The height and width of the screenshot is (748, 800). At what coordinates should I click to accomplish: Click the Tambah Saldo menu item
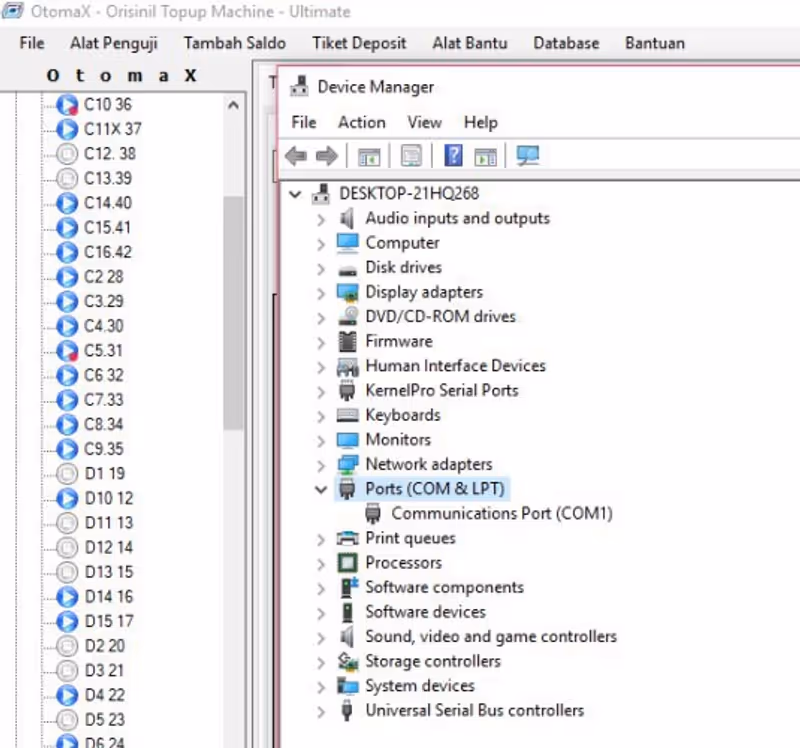[x=234, y=43]
